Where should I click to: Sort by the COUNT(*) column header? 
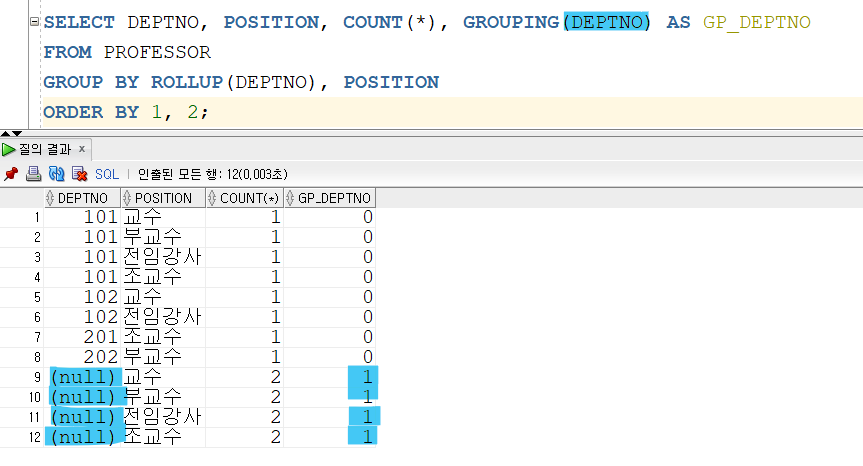244,198
